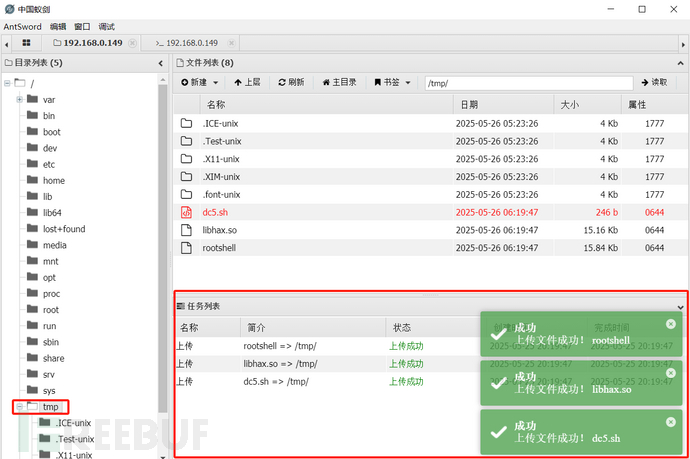Open the 调试 menu
Viewport: 690px width, 459px height.
click(106, 27)
